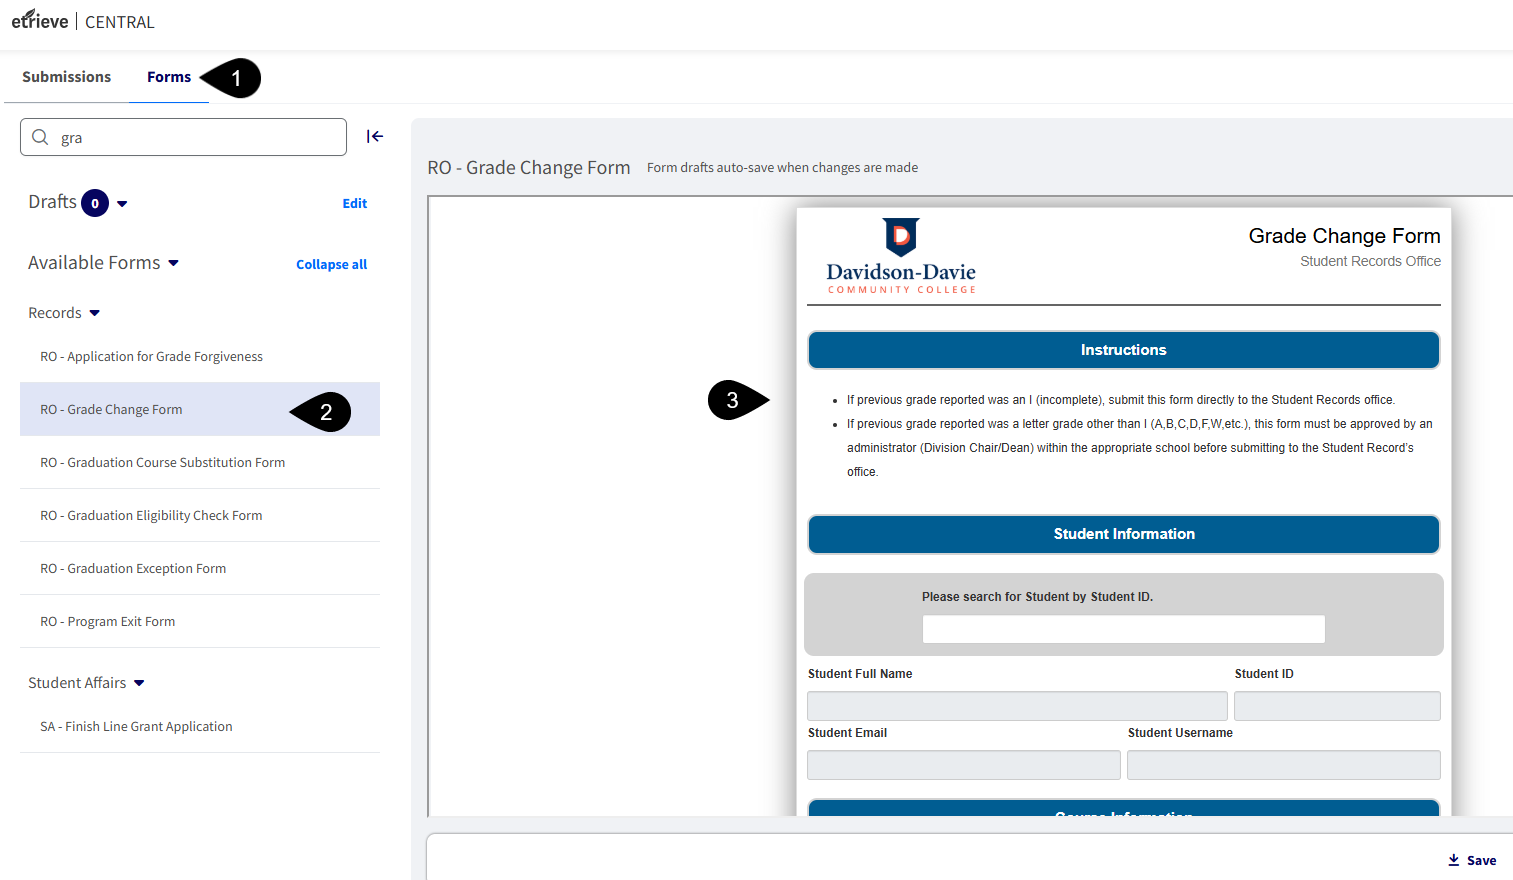1513x880 pixels.
Task: Select RO - Graduation Eligibility Check Form
Action: click(x=151, y=515)
